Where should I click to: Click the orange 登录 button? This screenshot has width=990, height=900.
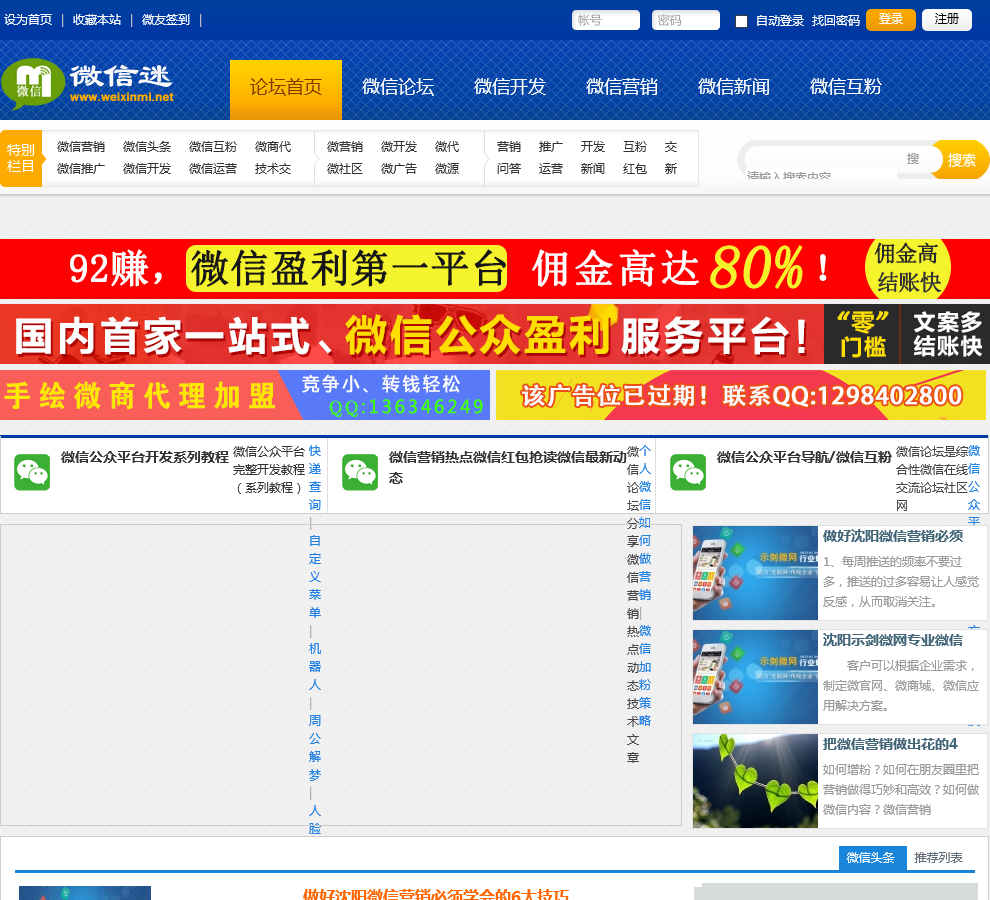coord(890,20)
